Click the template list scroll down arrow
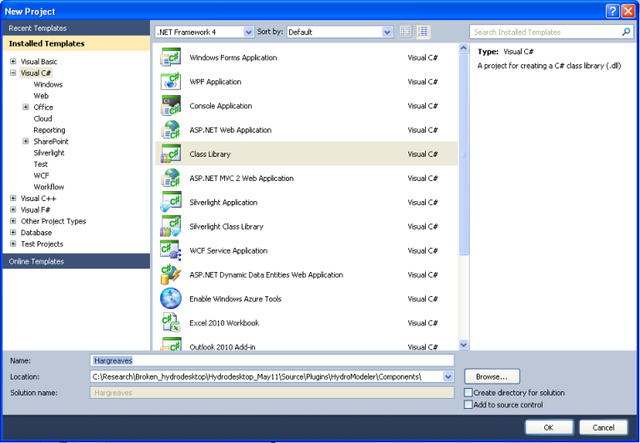 [x=464, y=345]
